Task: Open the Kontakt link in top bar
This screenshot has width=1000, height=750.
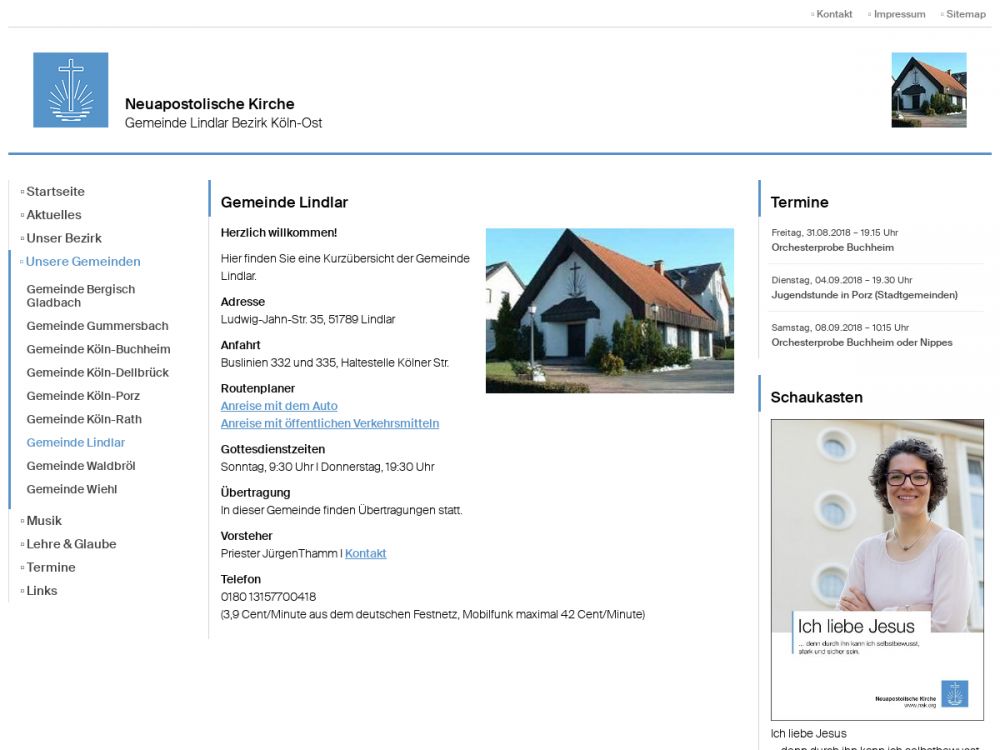Action: (834, 14)
